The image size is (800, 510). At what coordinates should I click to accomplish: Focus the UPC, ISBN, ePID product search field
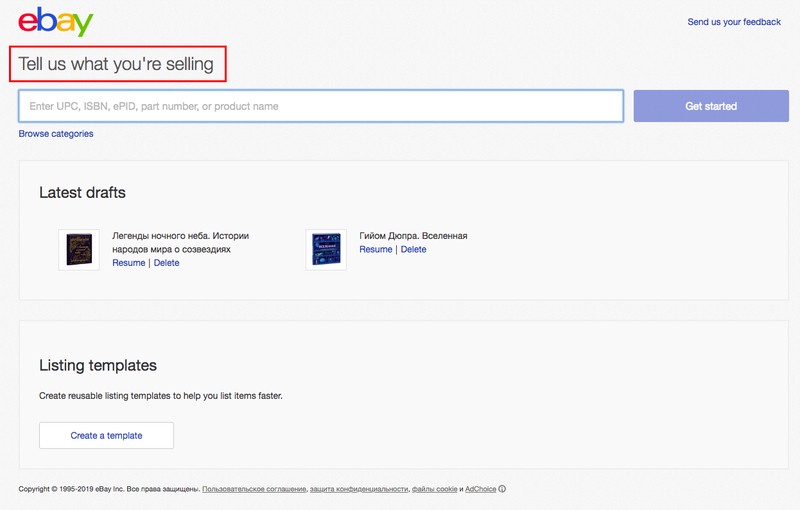[321, 106]
